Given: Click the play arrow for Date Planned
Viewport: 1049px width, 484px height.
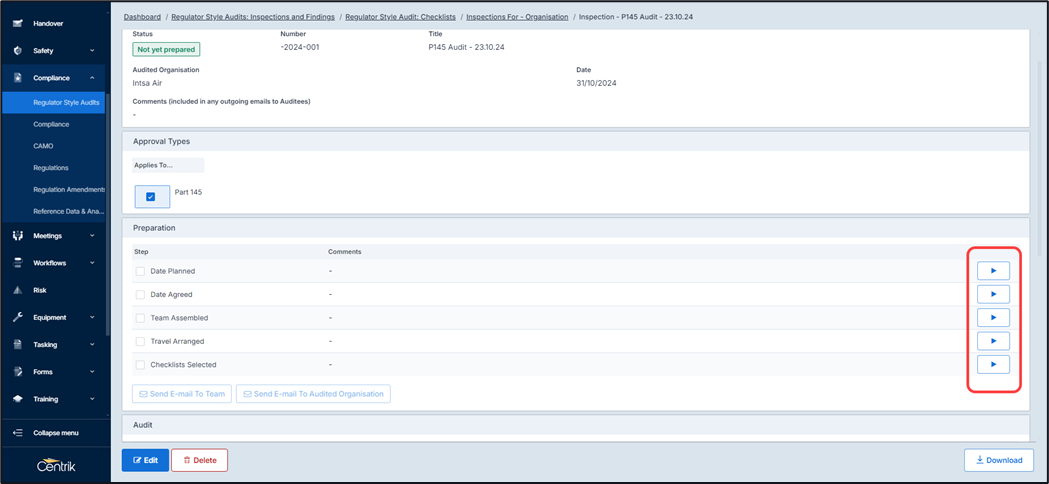Looking at the screenshot, I should click(992, 271).
